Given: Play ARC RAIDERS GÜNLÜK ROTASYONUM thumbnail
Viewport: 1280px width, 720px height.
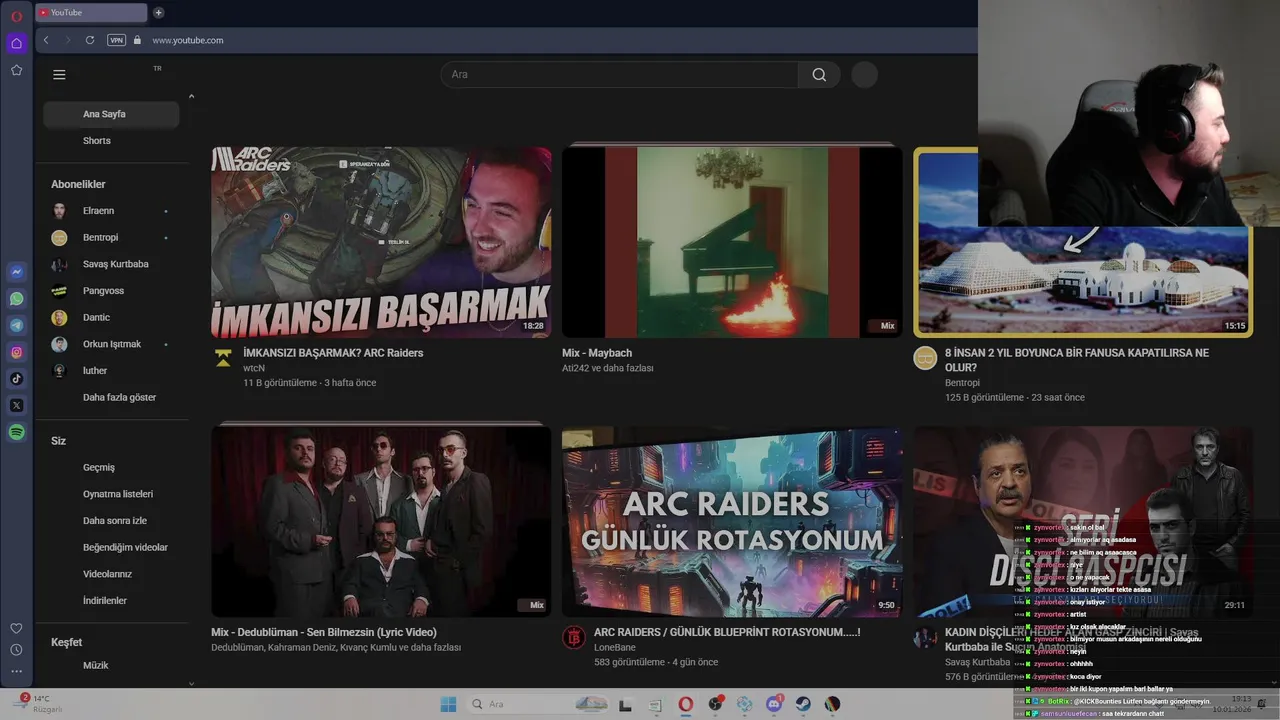Looking at the screenshot, I should coord(732,521).
